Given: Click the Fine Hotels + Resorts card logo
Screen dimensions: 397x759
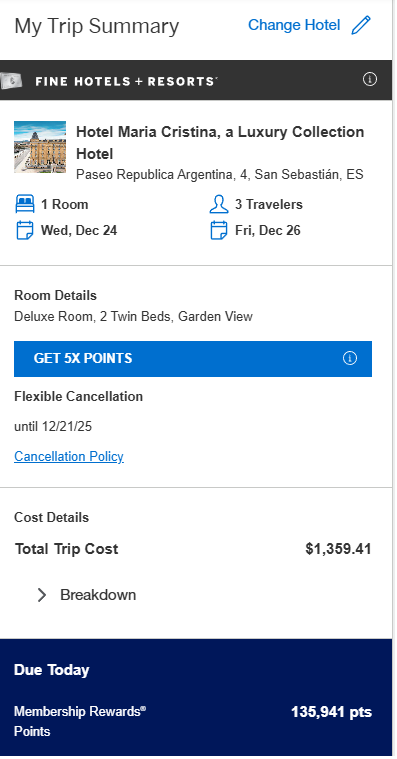Looking at the screenshot, I should [11, 80].
